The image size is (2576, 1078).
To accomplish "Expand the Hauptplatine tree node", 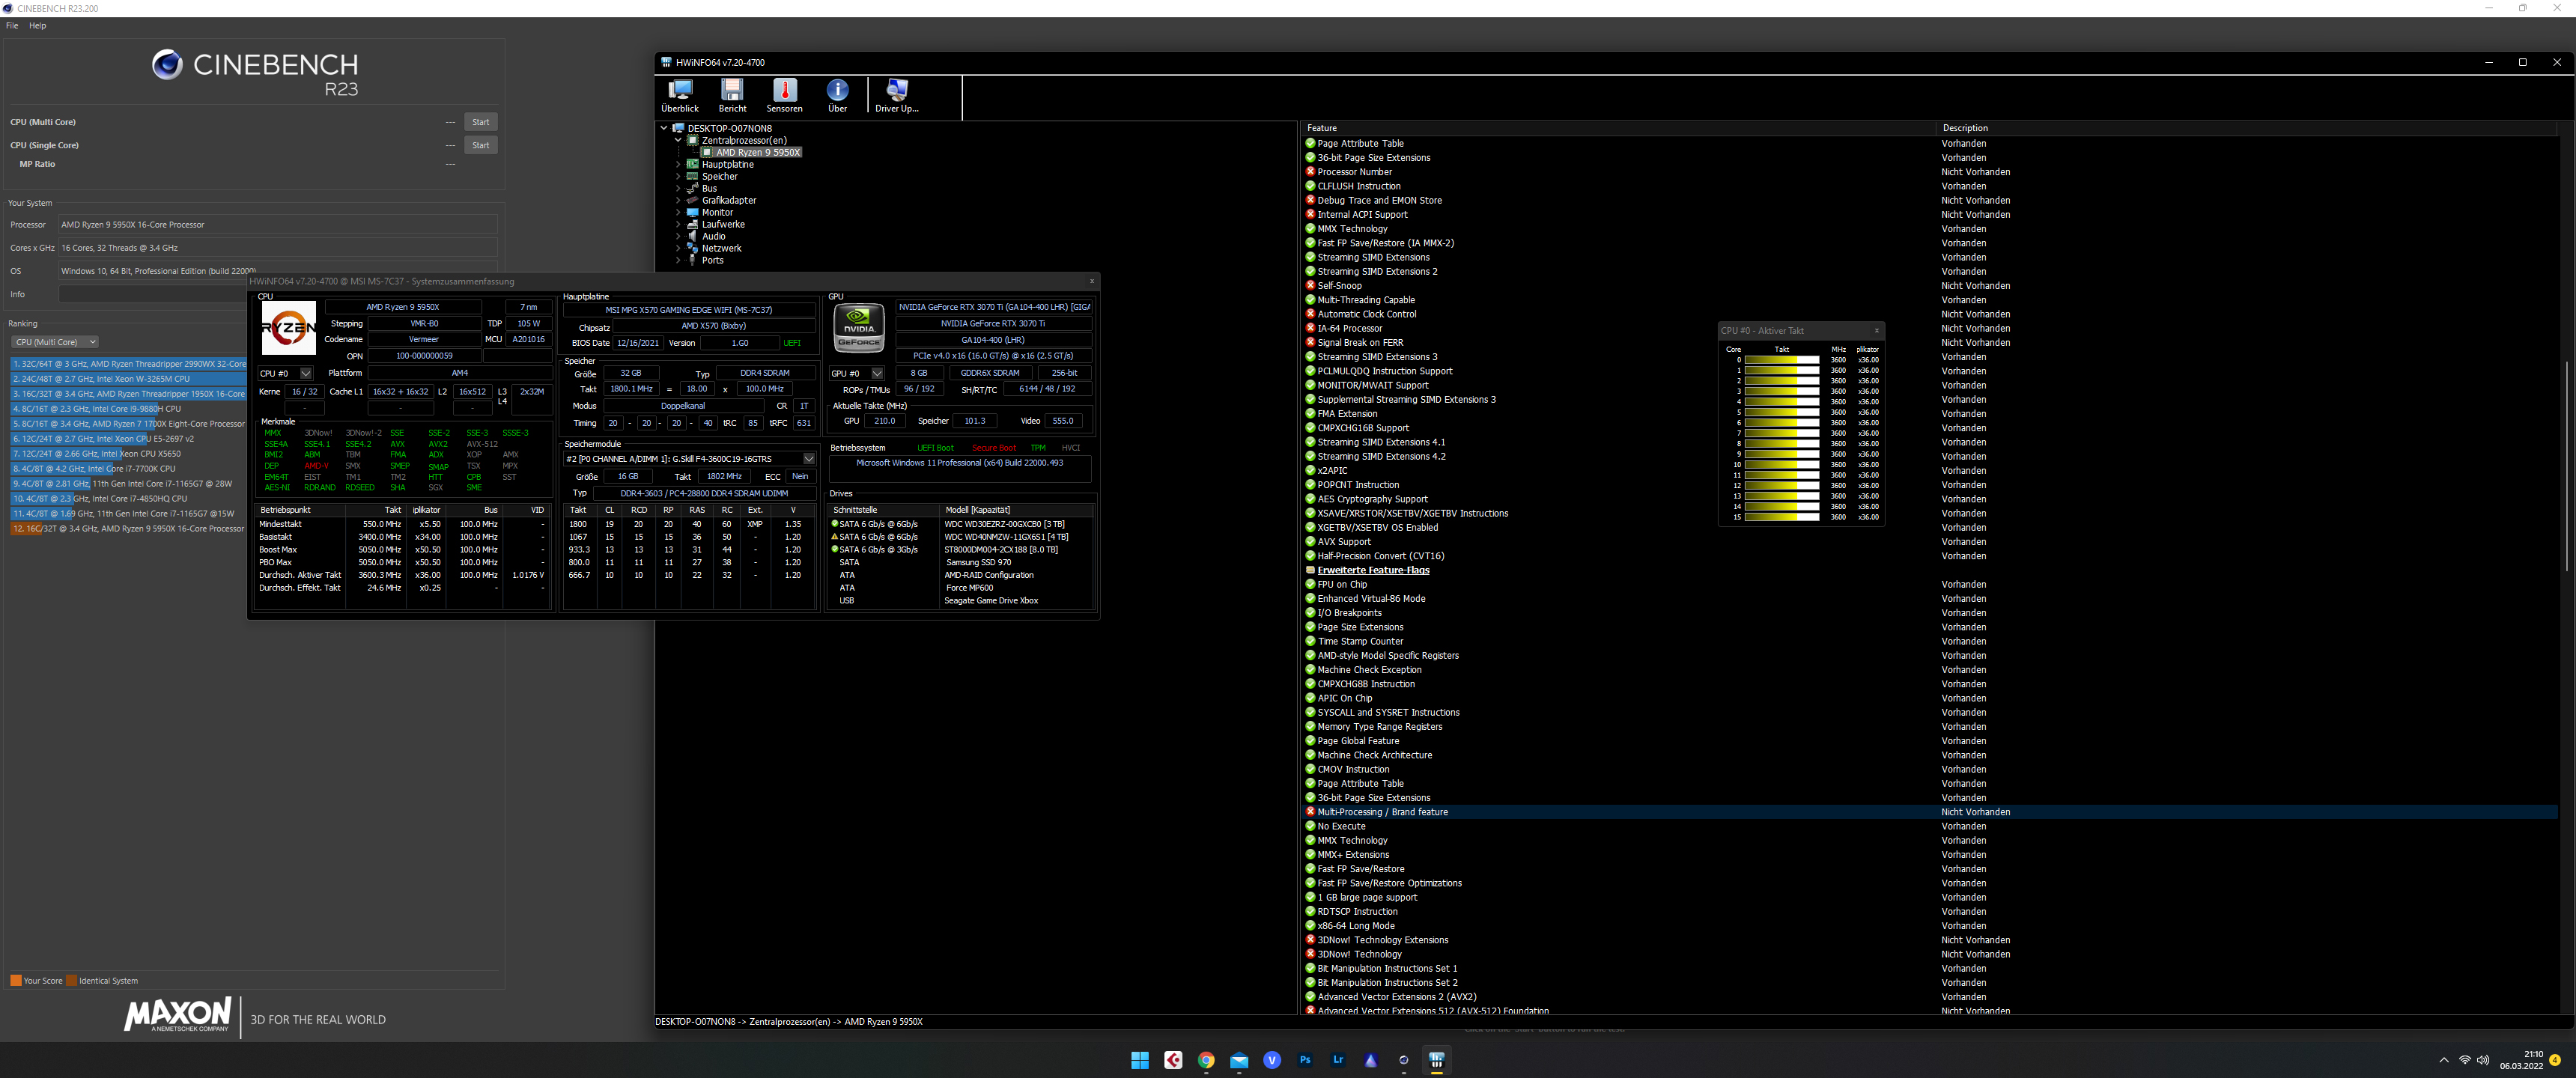I will [678, 165].
